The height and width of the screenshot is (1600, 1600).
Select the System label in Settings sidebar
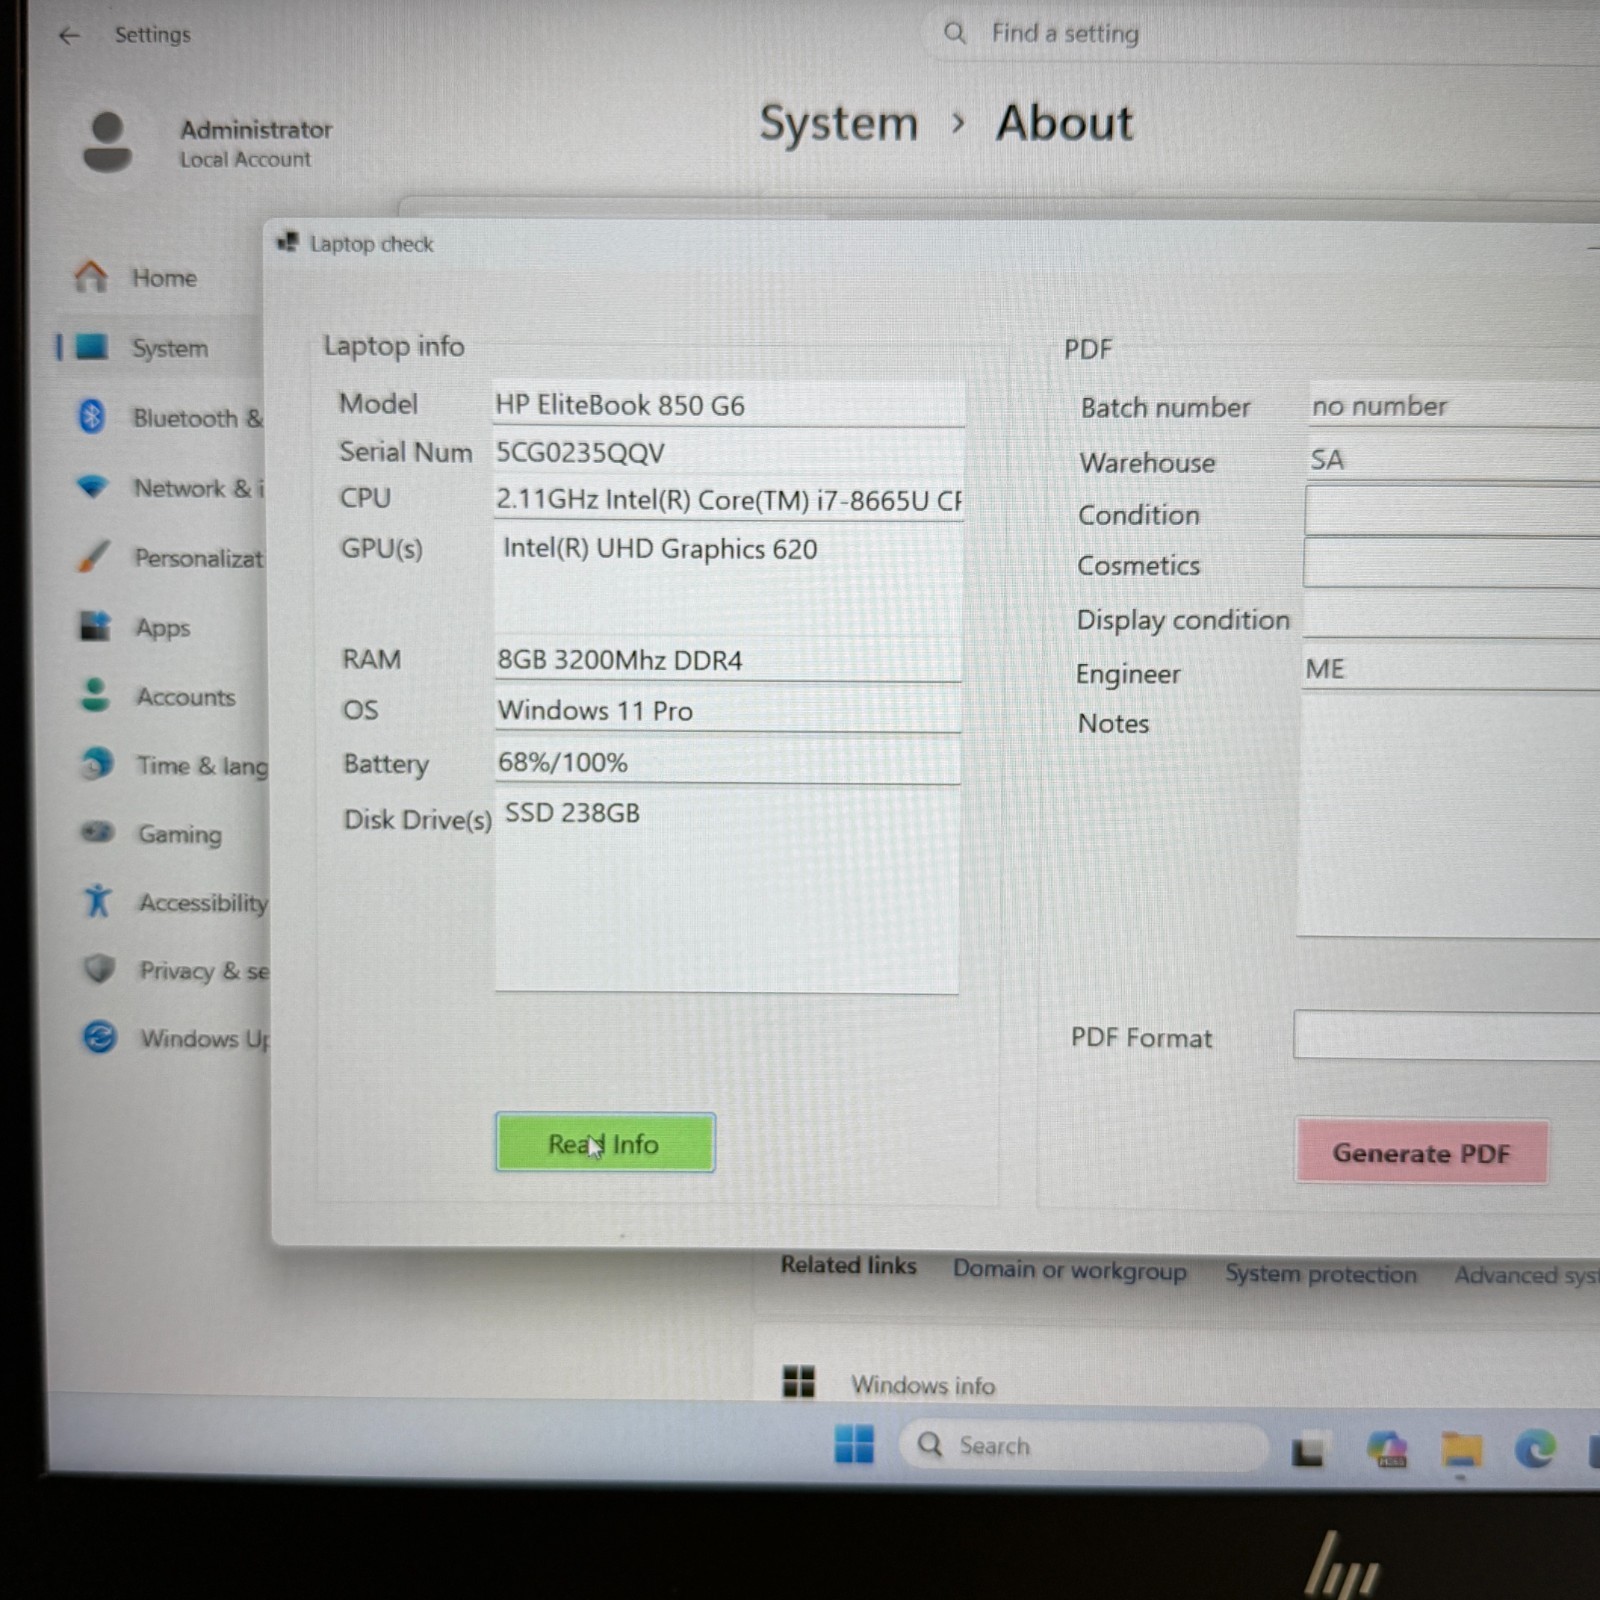170,348
